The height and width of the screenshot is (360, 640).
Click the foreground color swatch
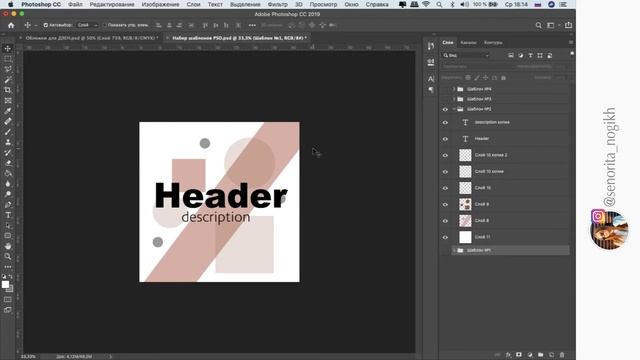[5, 284]
